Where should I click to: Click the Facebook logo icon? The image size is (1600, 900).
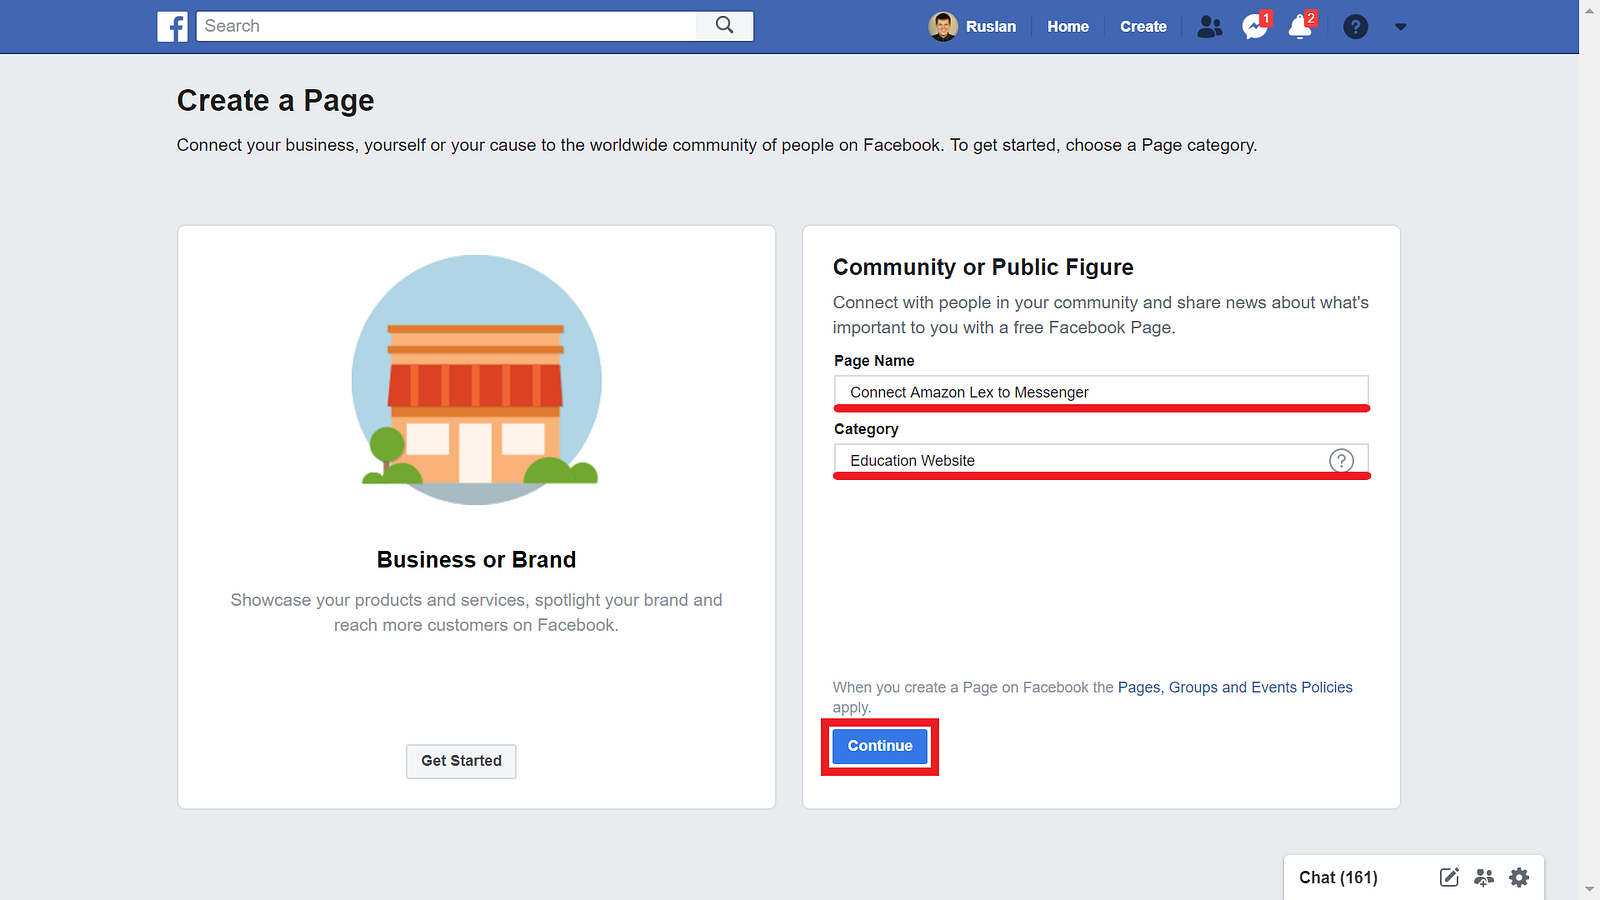172,26
